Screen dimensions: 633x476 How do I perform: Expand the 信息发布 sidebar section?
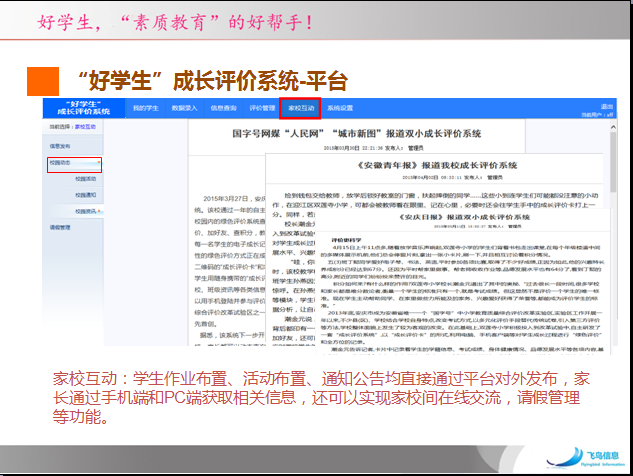pyautogui.click(x=62, y=145)
